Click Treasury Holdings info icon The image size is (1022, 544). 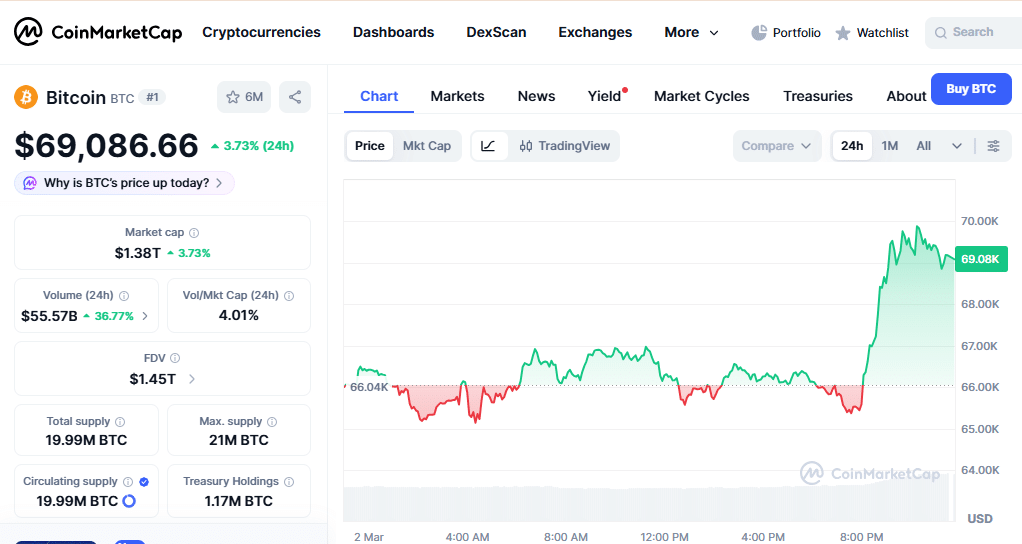tap(289, 481)
